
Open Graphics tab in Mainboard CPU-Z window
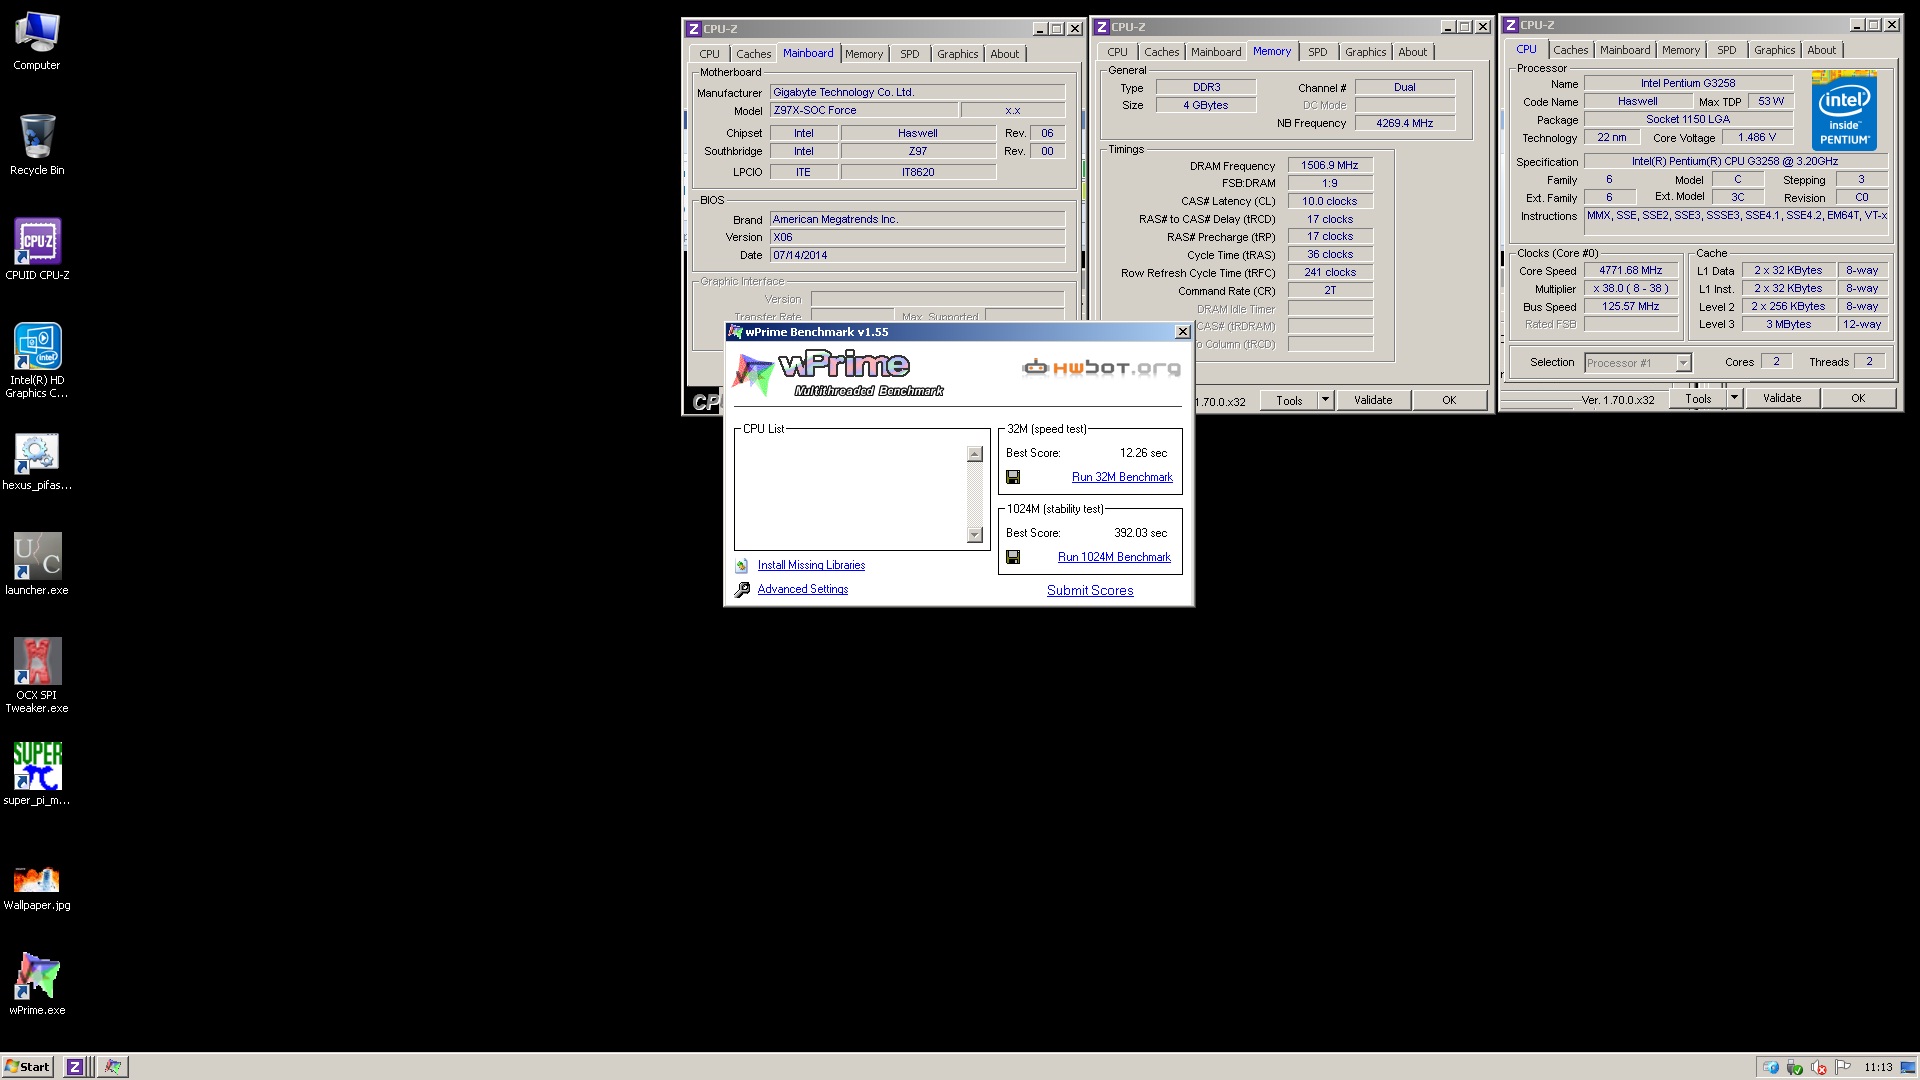tap(957, 54)
